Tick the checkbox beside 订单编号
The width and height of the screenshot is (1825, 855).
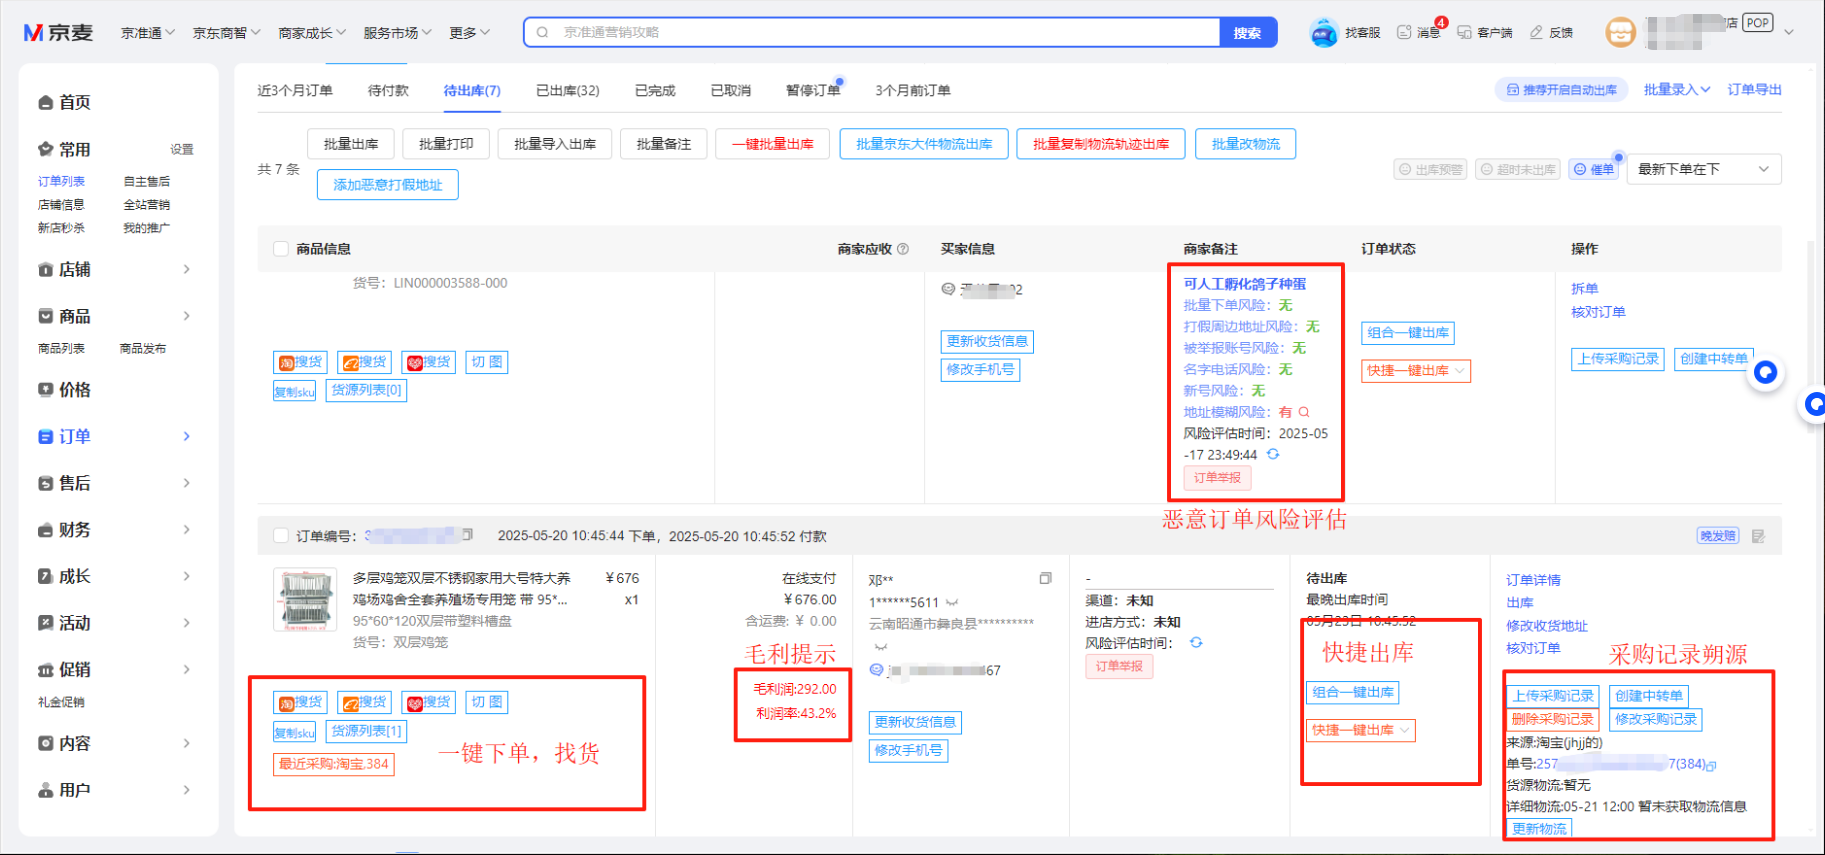281,536
